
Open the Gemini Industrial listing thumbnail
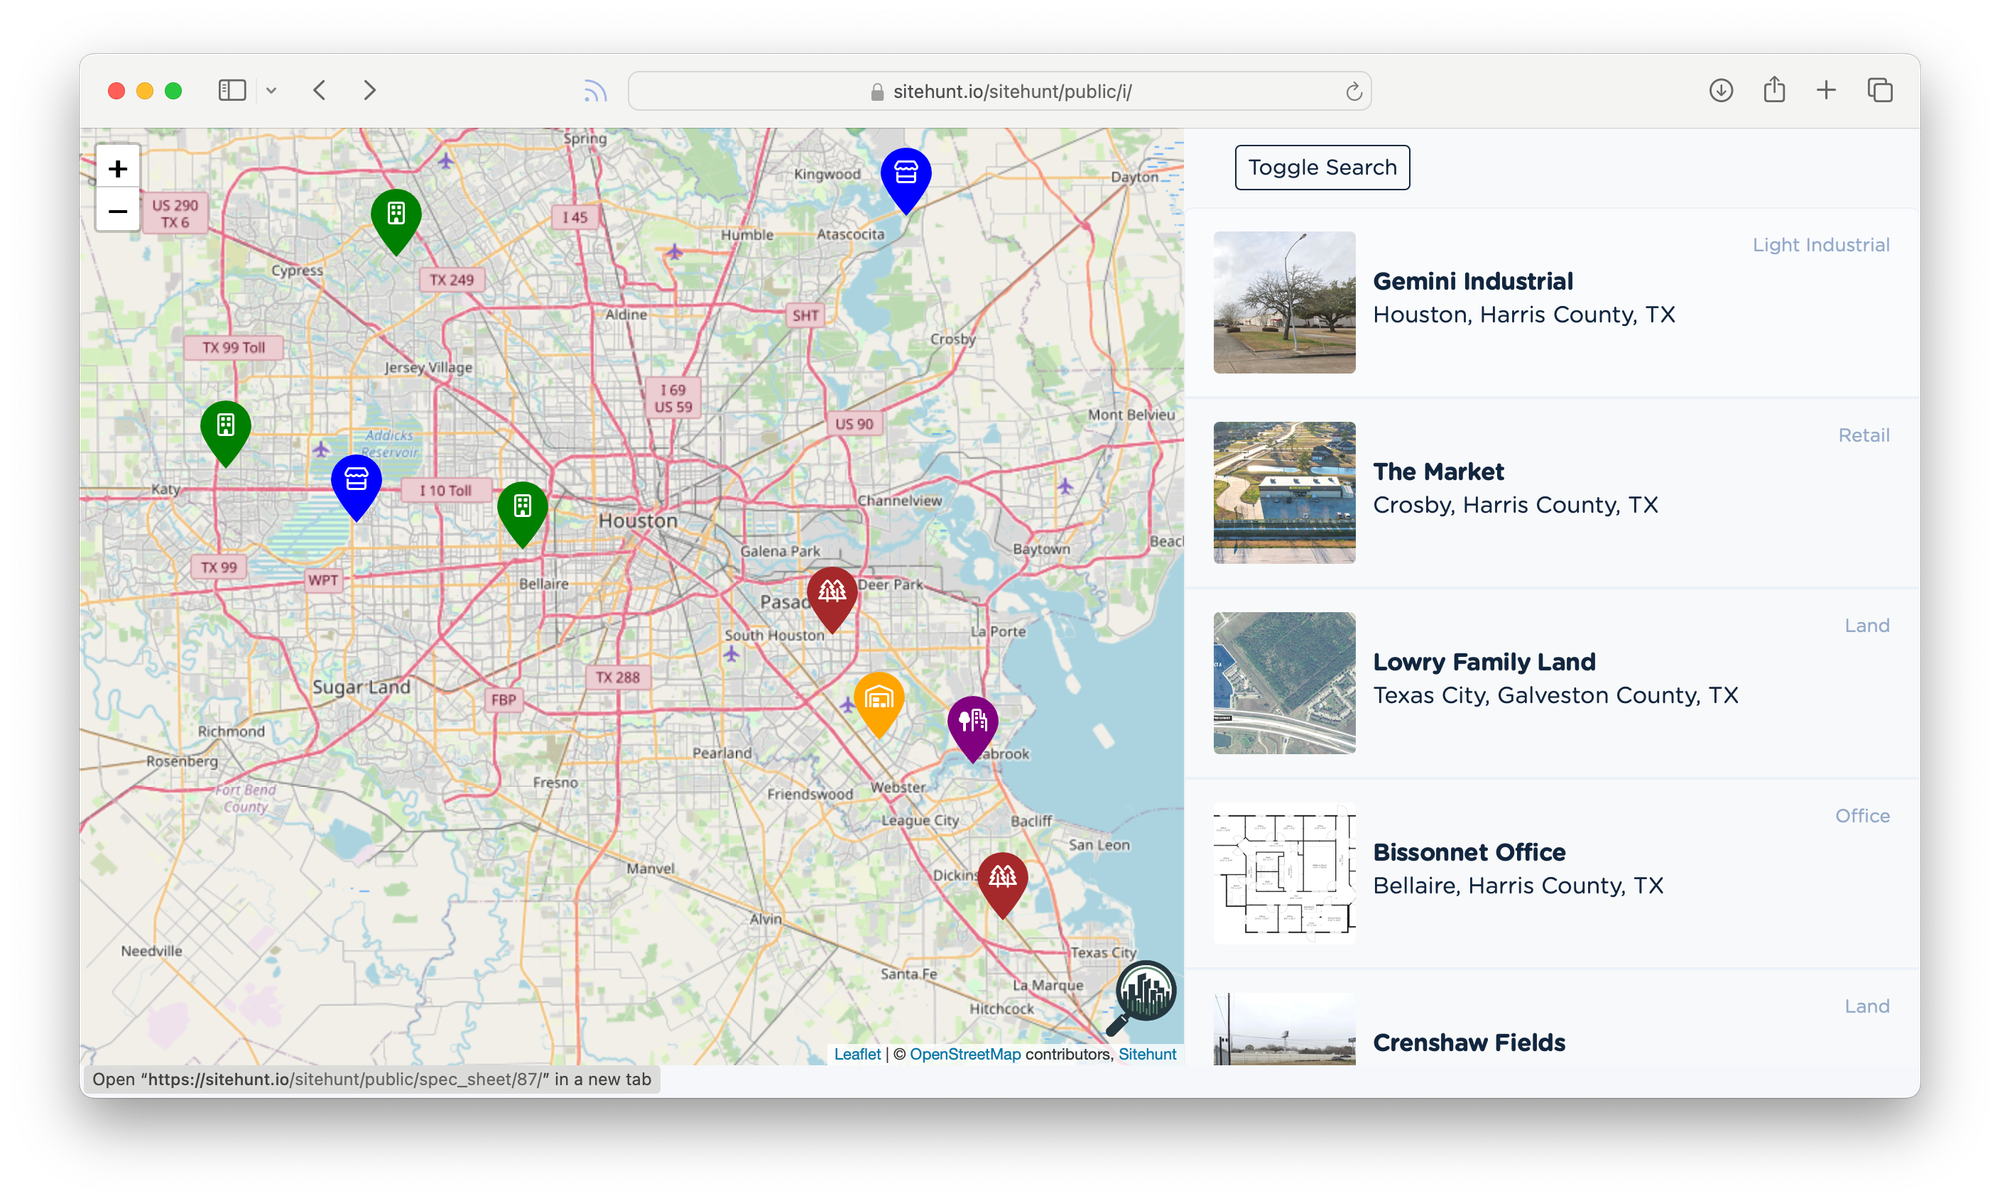1284,302
